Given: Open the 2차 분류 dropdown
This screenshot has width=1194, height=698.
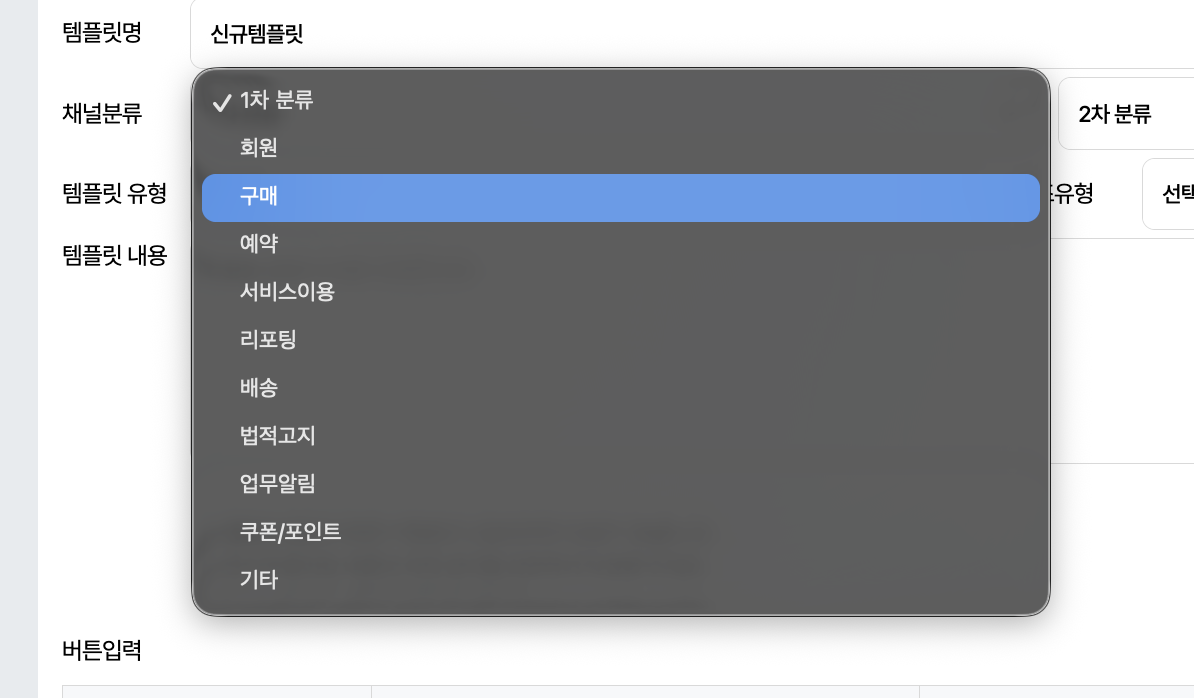Looking at the screenshot, I should click(1125, 114).
